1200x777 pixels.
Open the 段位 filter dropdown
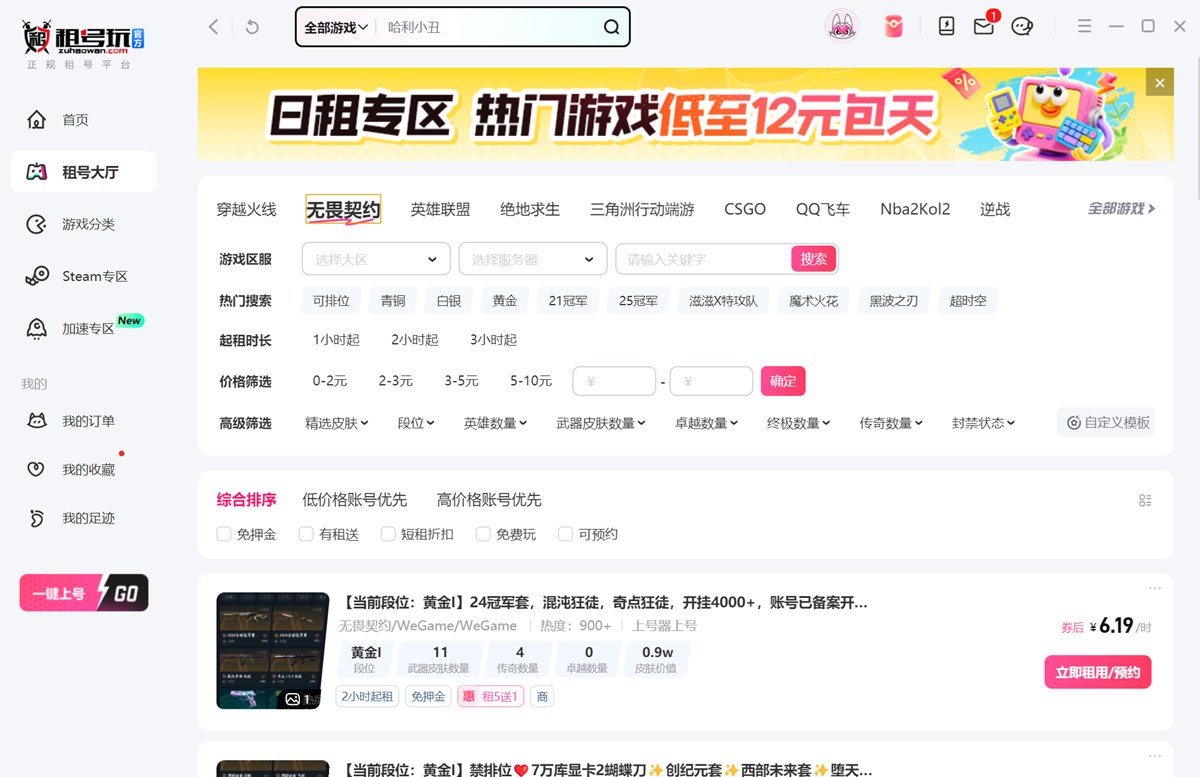point(416,422)
